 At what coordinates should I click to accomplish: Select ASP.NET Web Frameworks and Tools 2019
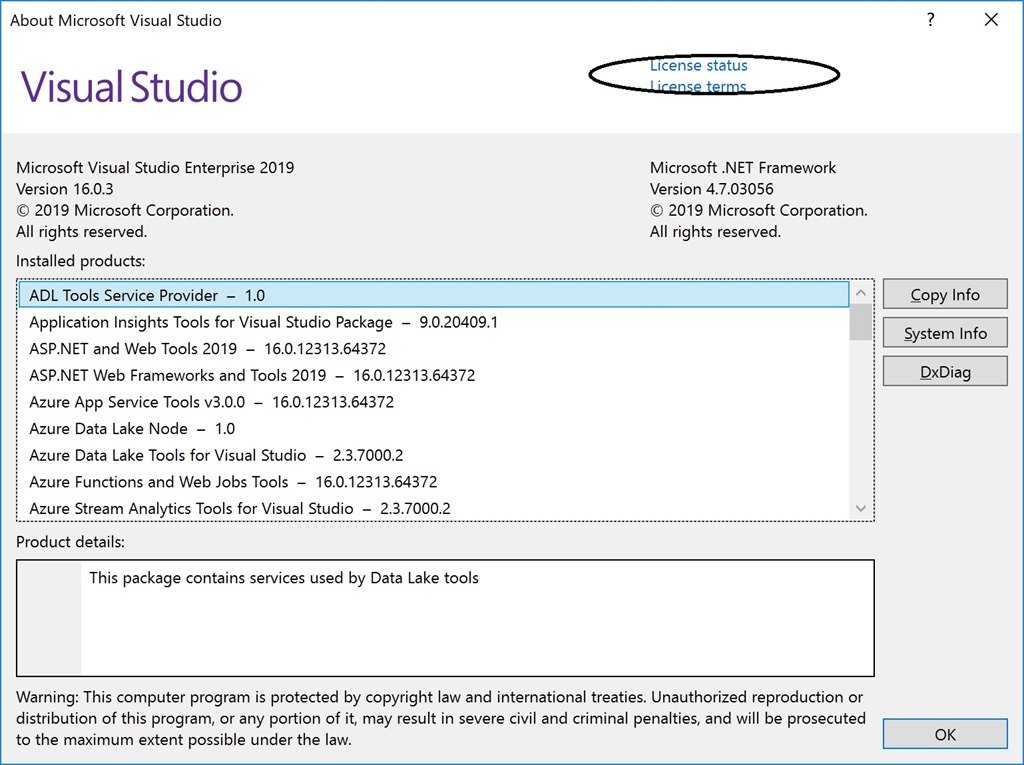pos(434,375)
